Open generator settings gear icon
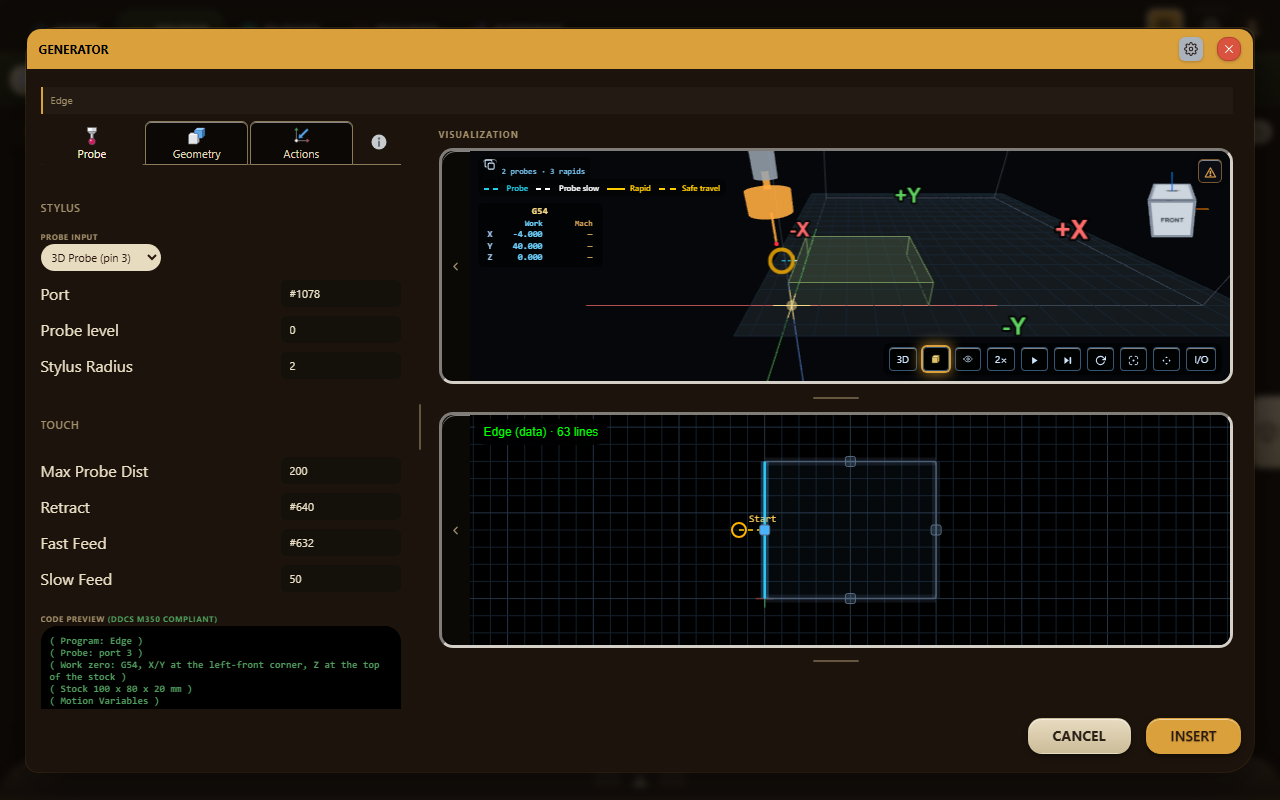 pyautogui.click(x=1190, y=49)
